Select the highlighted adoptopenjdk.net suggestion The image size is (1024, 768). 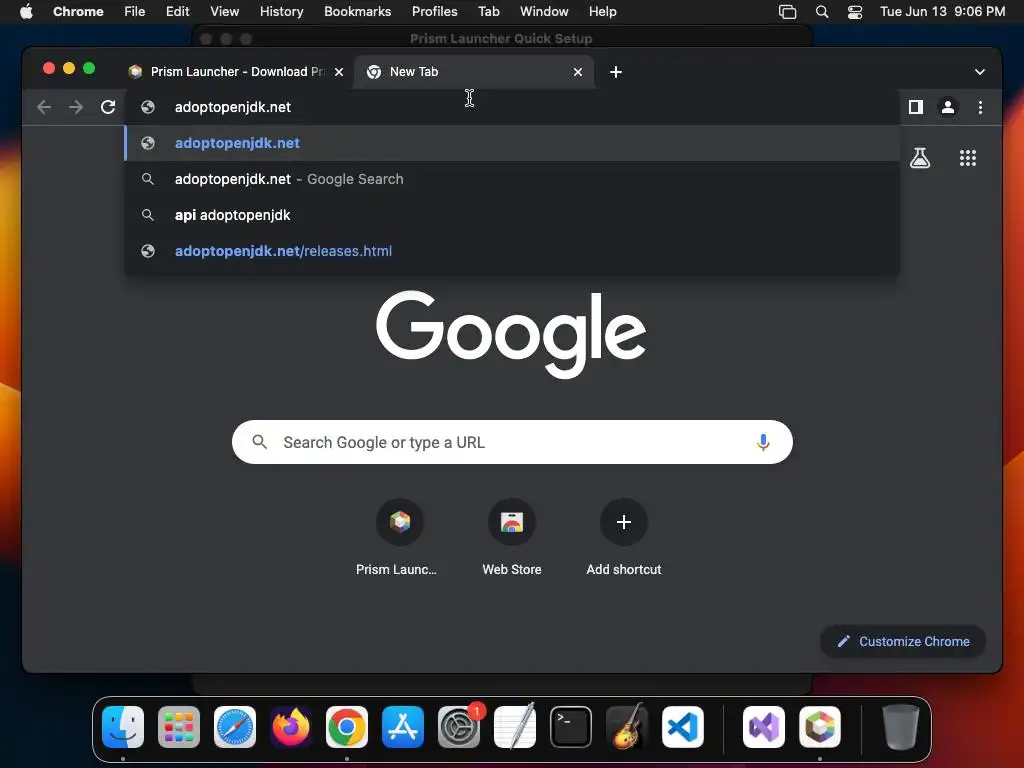(x=512, y=143)
